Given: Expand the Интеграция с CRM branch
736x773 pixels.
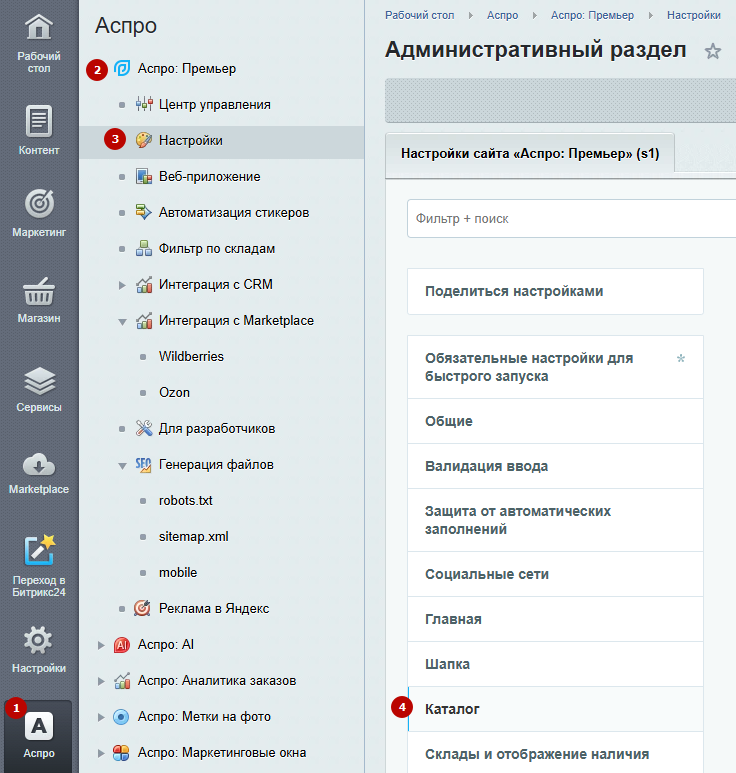Looking at the screenshot, I should [122, 285].
